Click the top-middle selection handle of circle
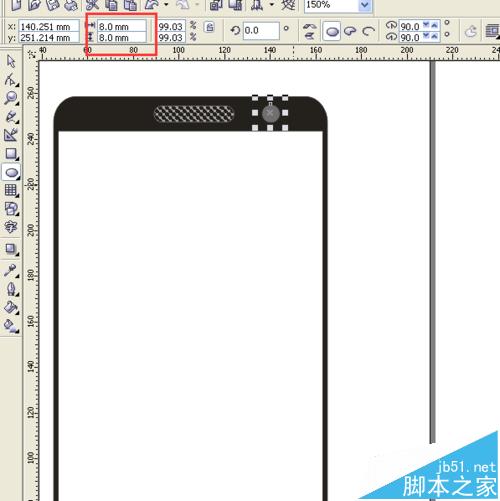500x501 pixels. pos(270,98)
